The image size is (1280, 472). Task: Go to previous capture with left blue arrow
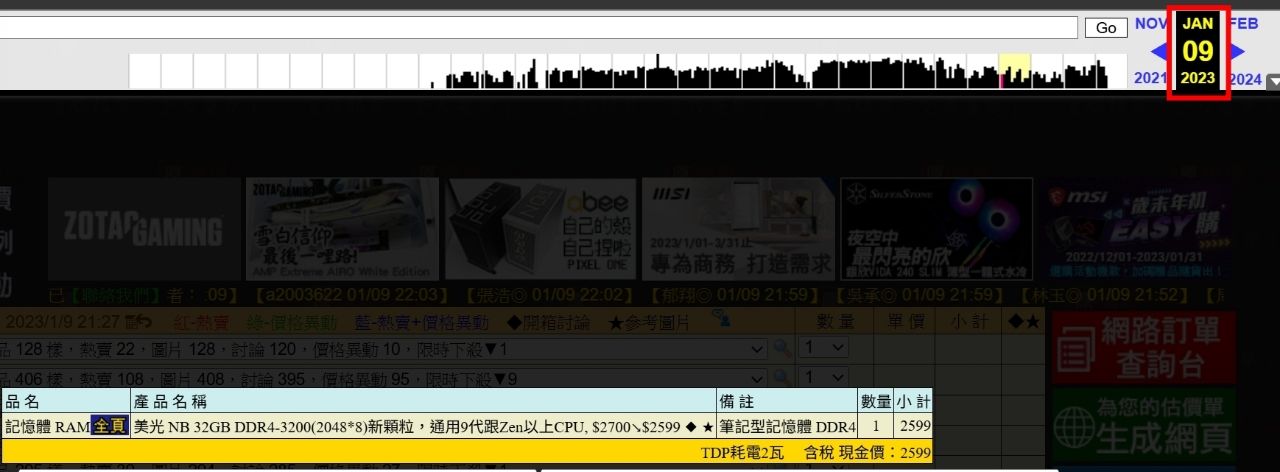pos(1158,52)
